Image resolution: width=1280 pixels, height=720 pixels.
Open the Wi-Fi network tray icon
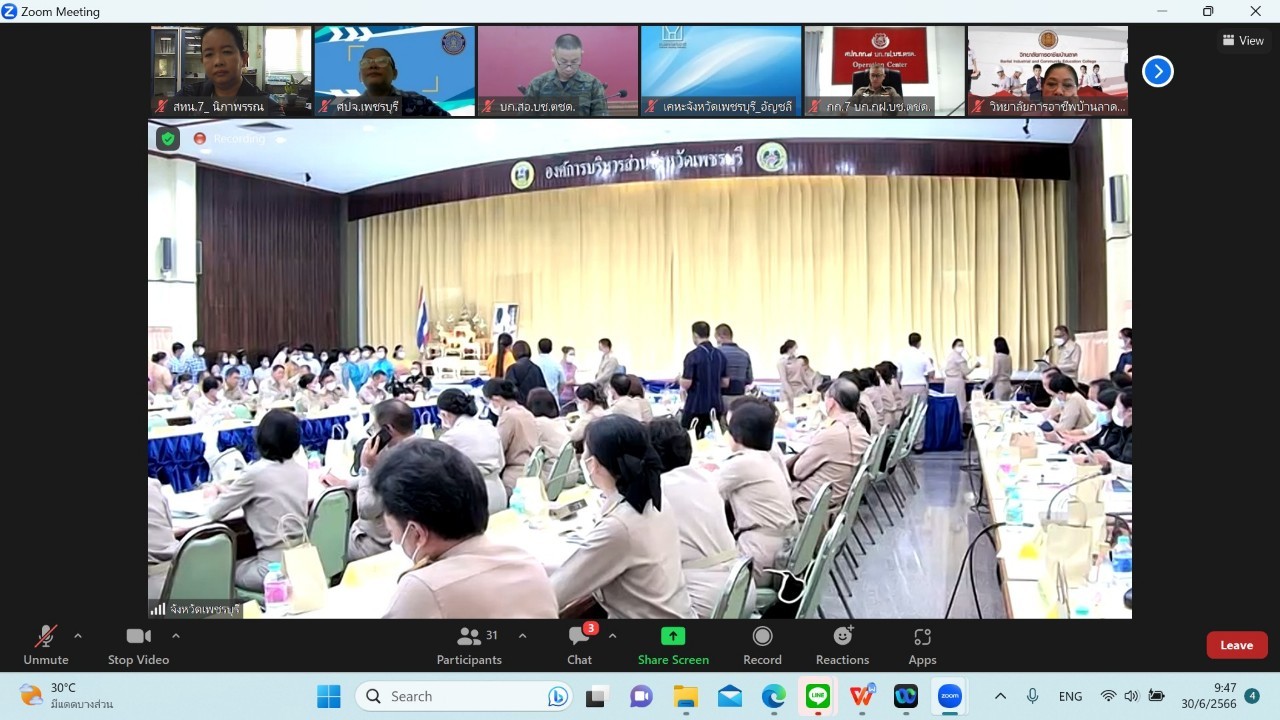(x=1108, y=696)
